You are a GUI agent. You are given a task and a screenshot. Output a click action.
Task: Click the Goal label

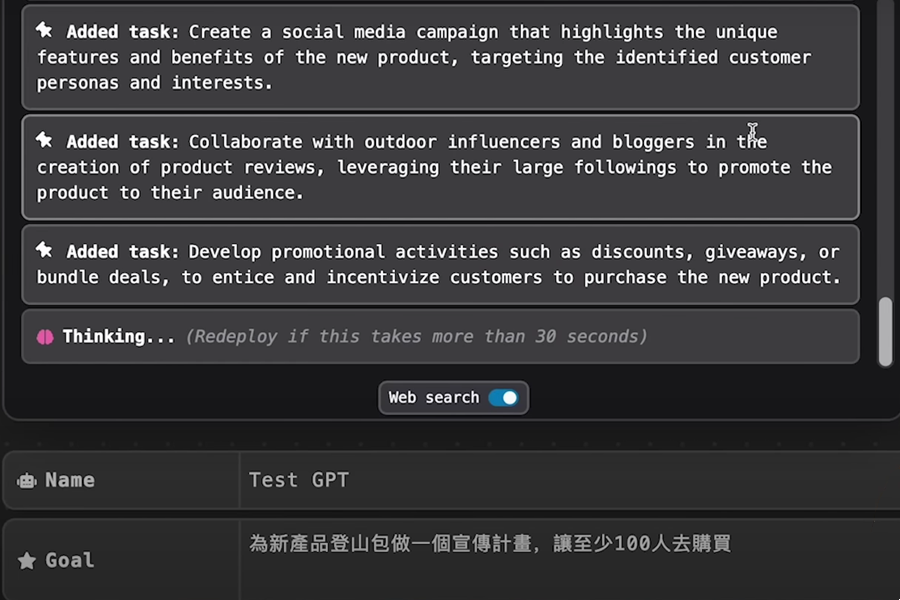point(70,560)
